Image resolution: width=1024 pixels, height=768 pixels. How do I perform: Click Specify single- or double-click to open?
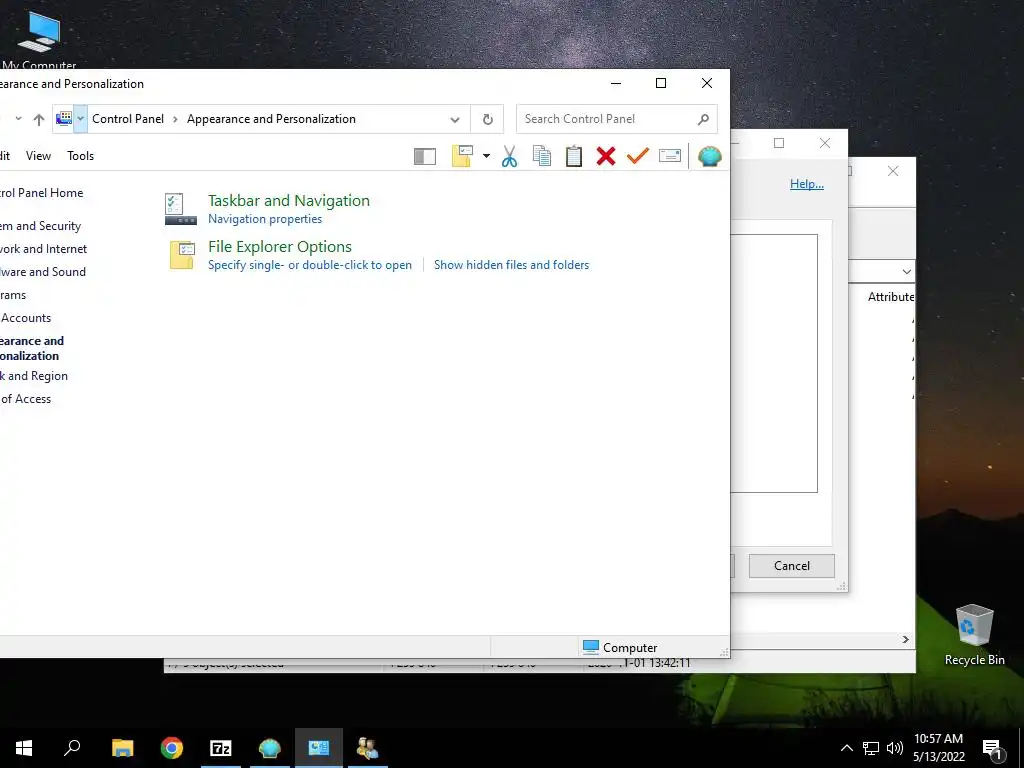310,264
